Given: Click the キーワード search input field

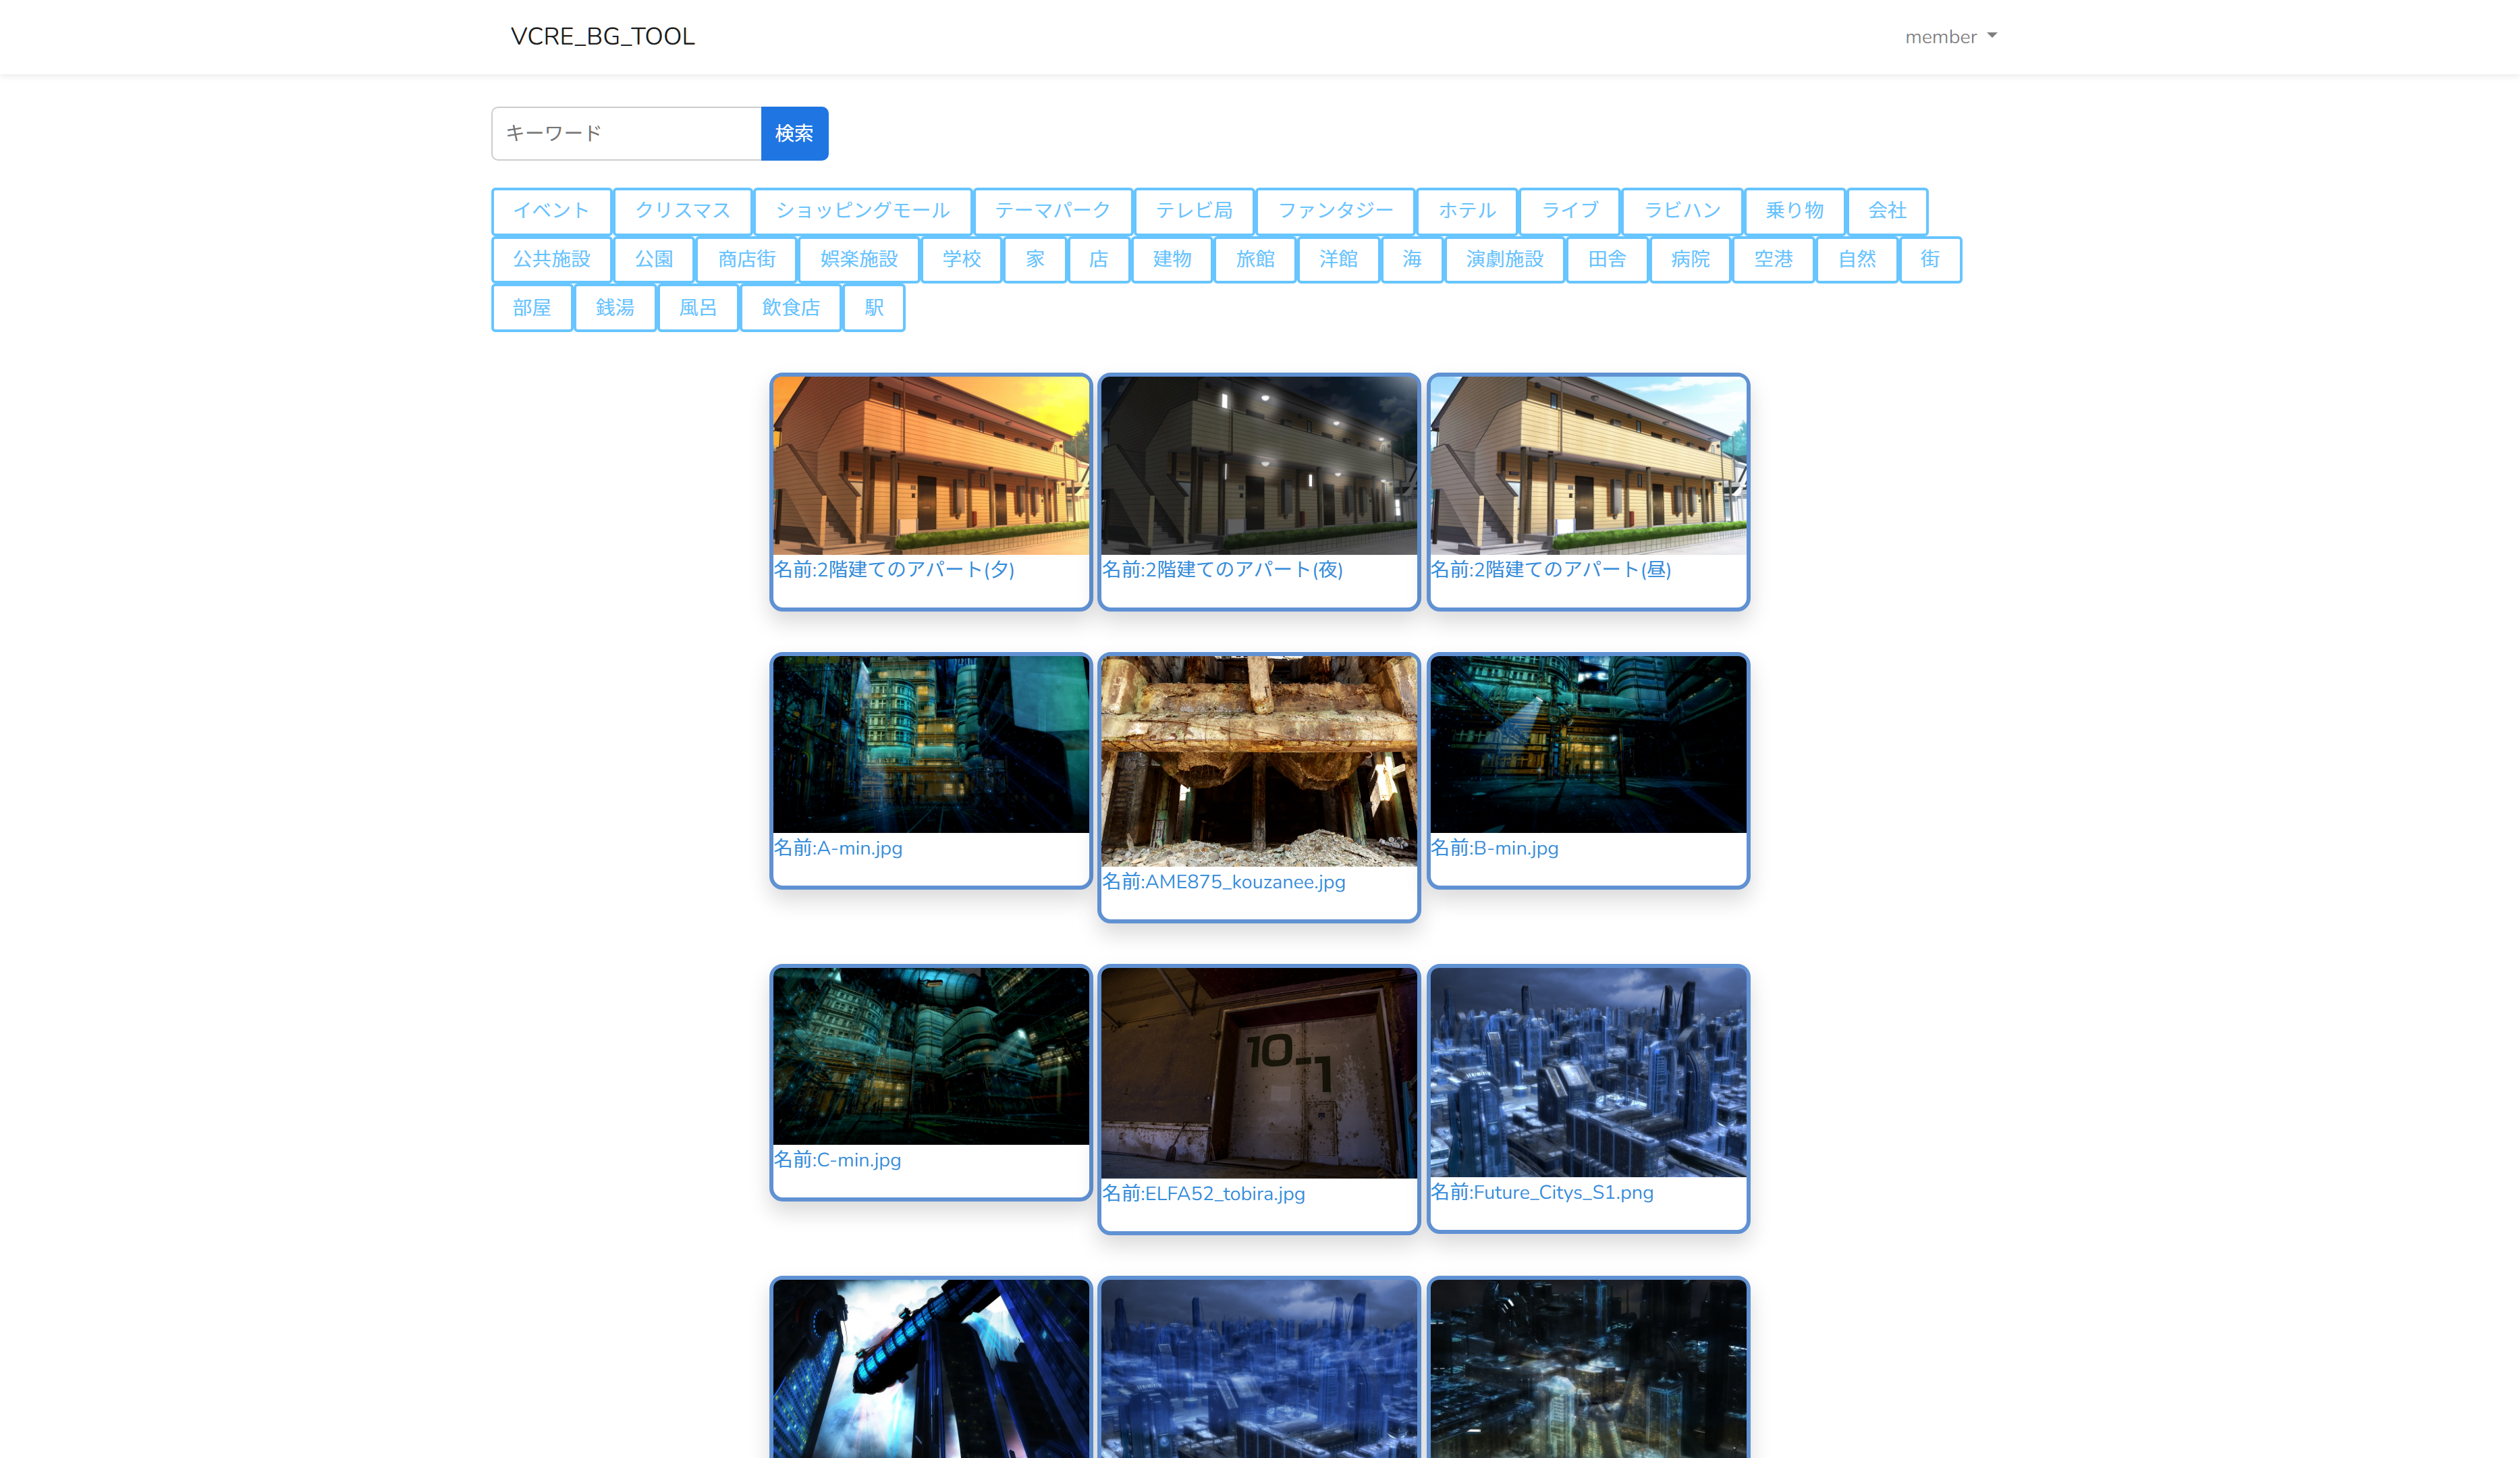Looking at the screenshot, I should pyautogui.click(x=626, y=133).
